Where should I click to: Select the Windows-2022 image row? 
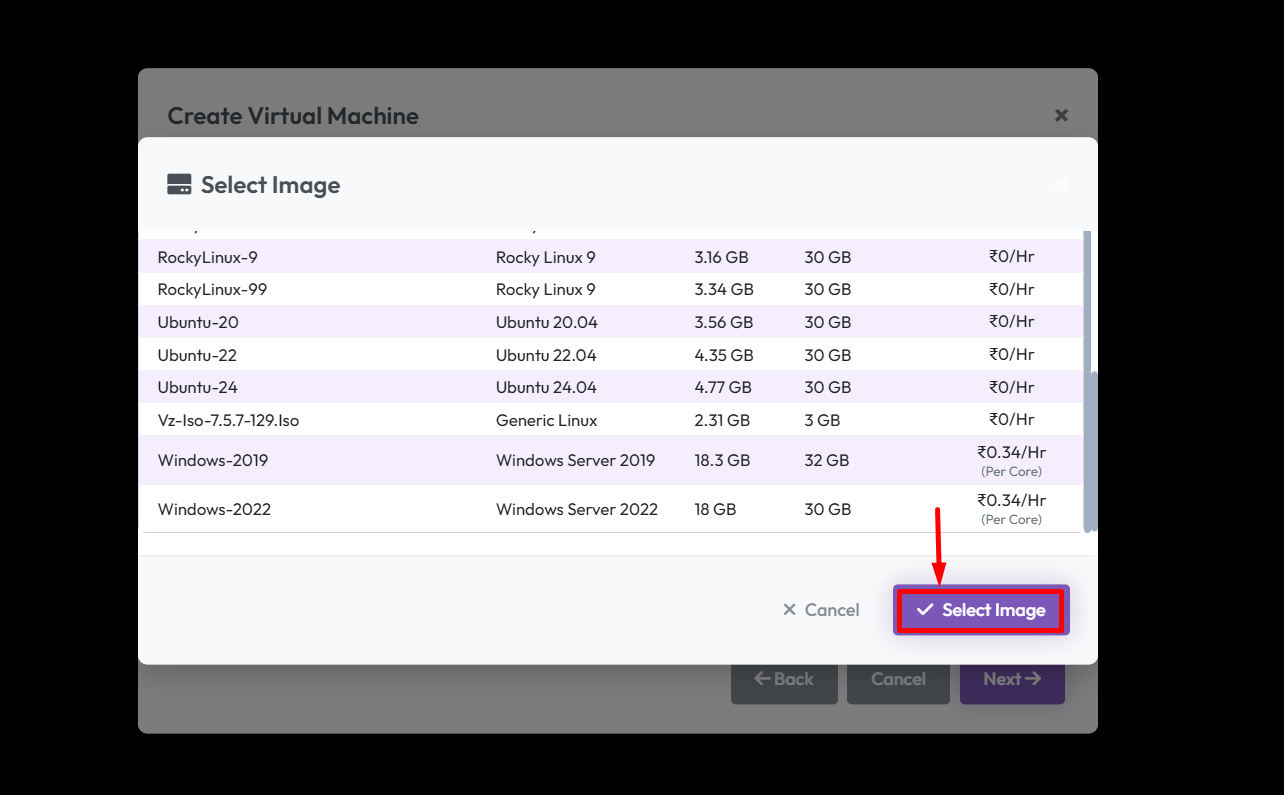click(214, 509)
